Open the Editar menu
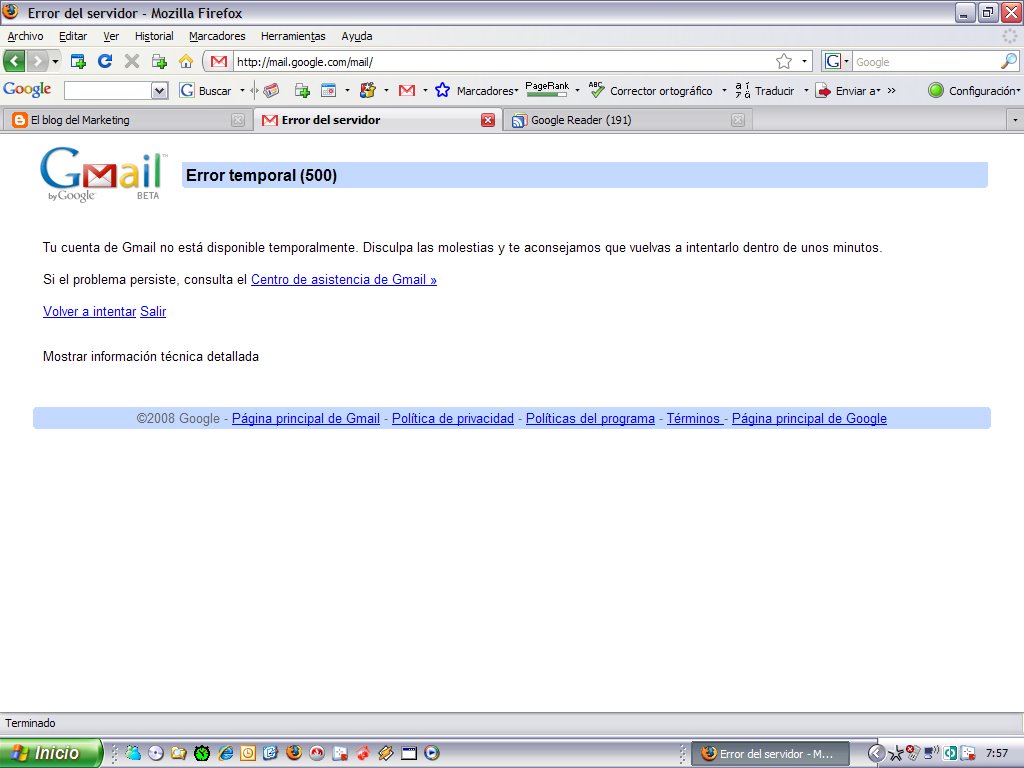The height and width of the screenshot is (768, 1024). [x=72, y=36]
